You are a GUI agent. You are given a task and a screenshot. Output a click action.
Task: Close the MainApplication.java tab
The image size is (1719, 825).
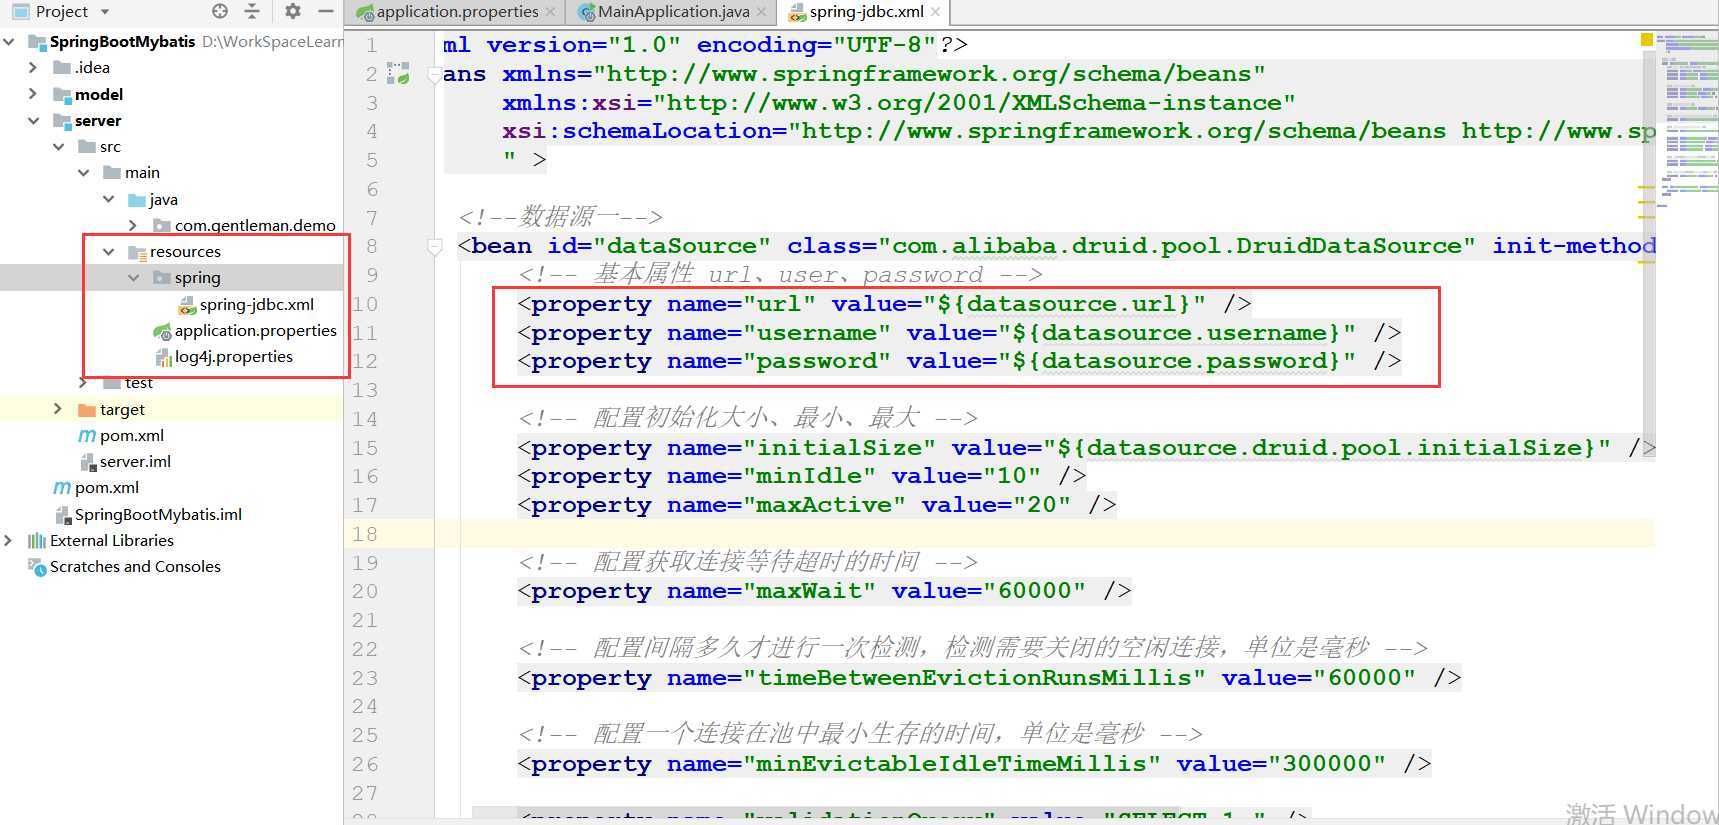762,12
